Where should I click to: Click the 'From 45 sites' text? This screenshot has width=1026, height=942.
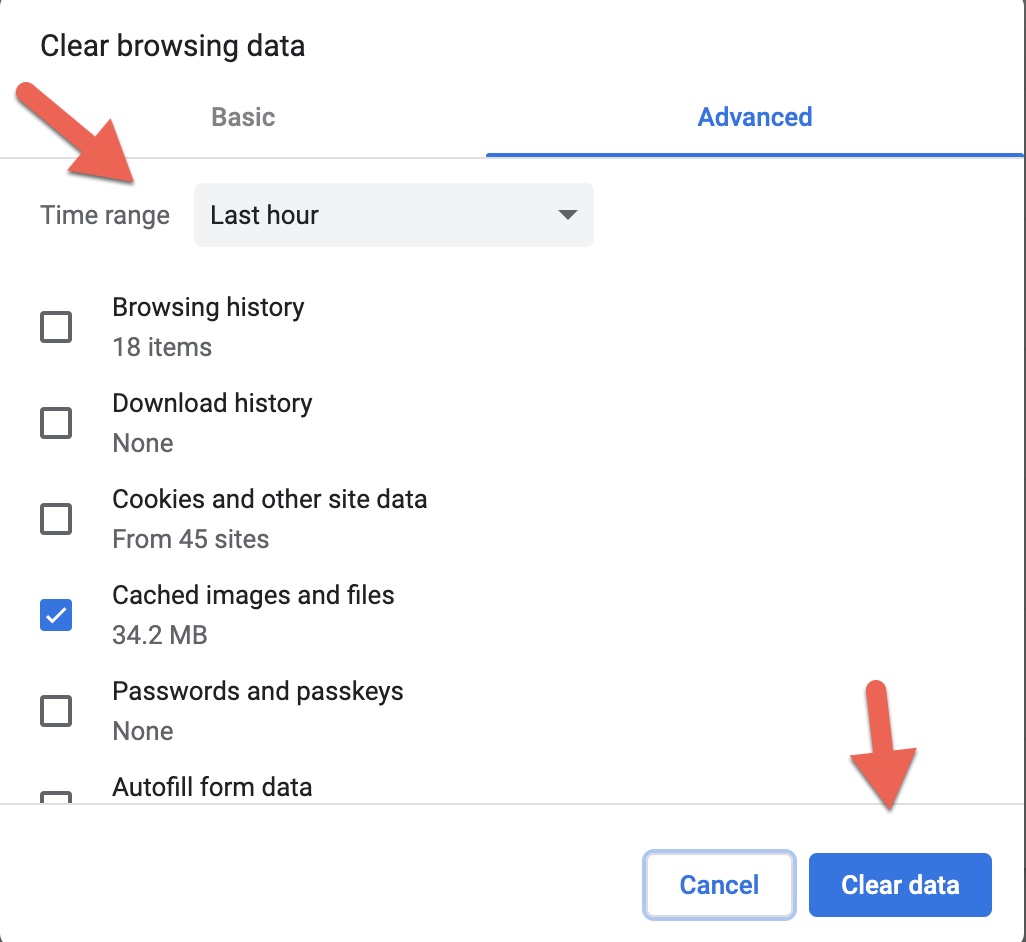(190, 539)
